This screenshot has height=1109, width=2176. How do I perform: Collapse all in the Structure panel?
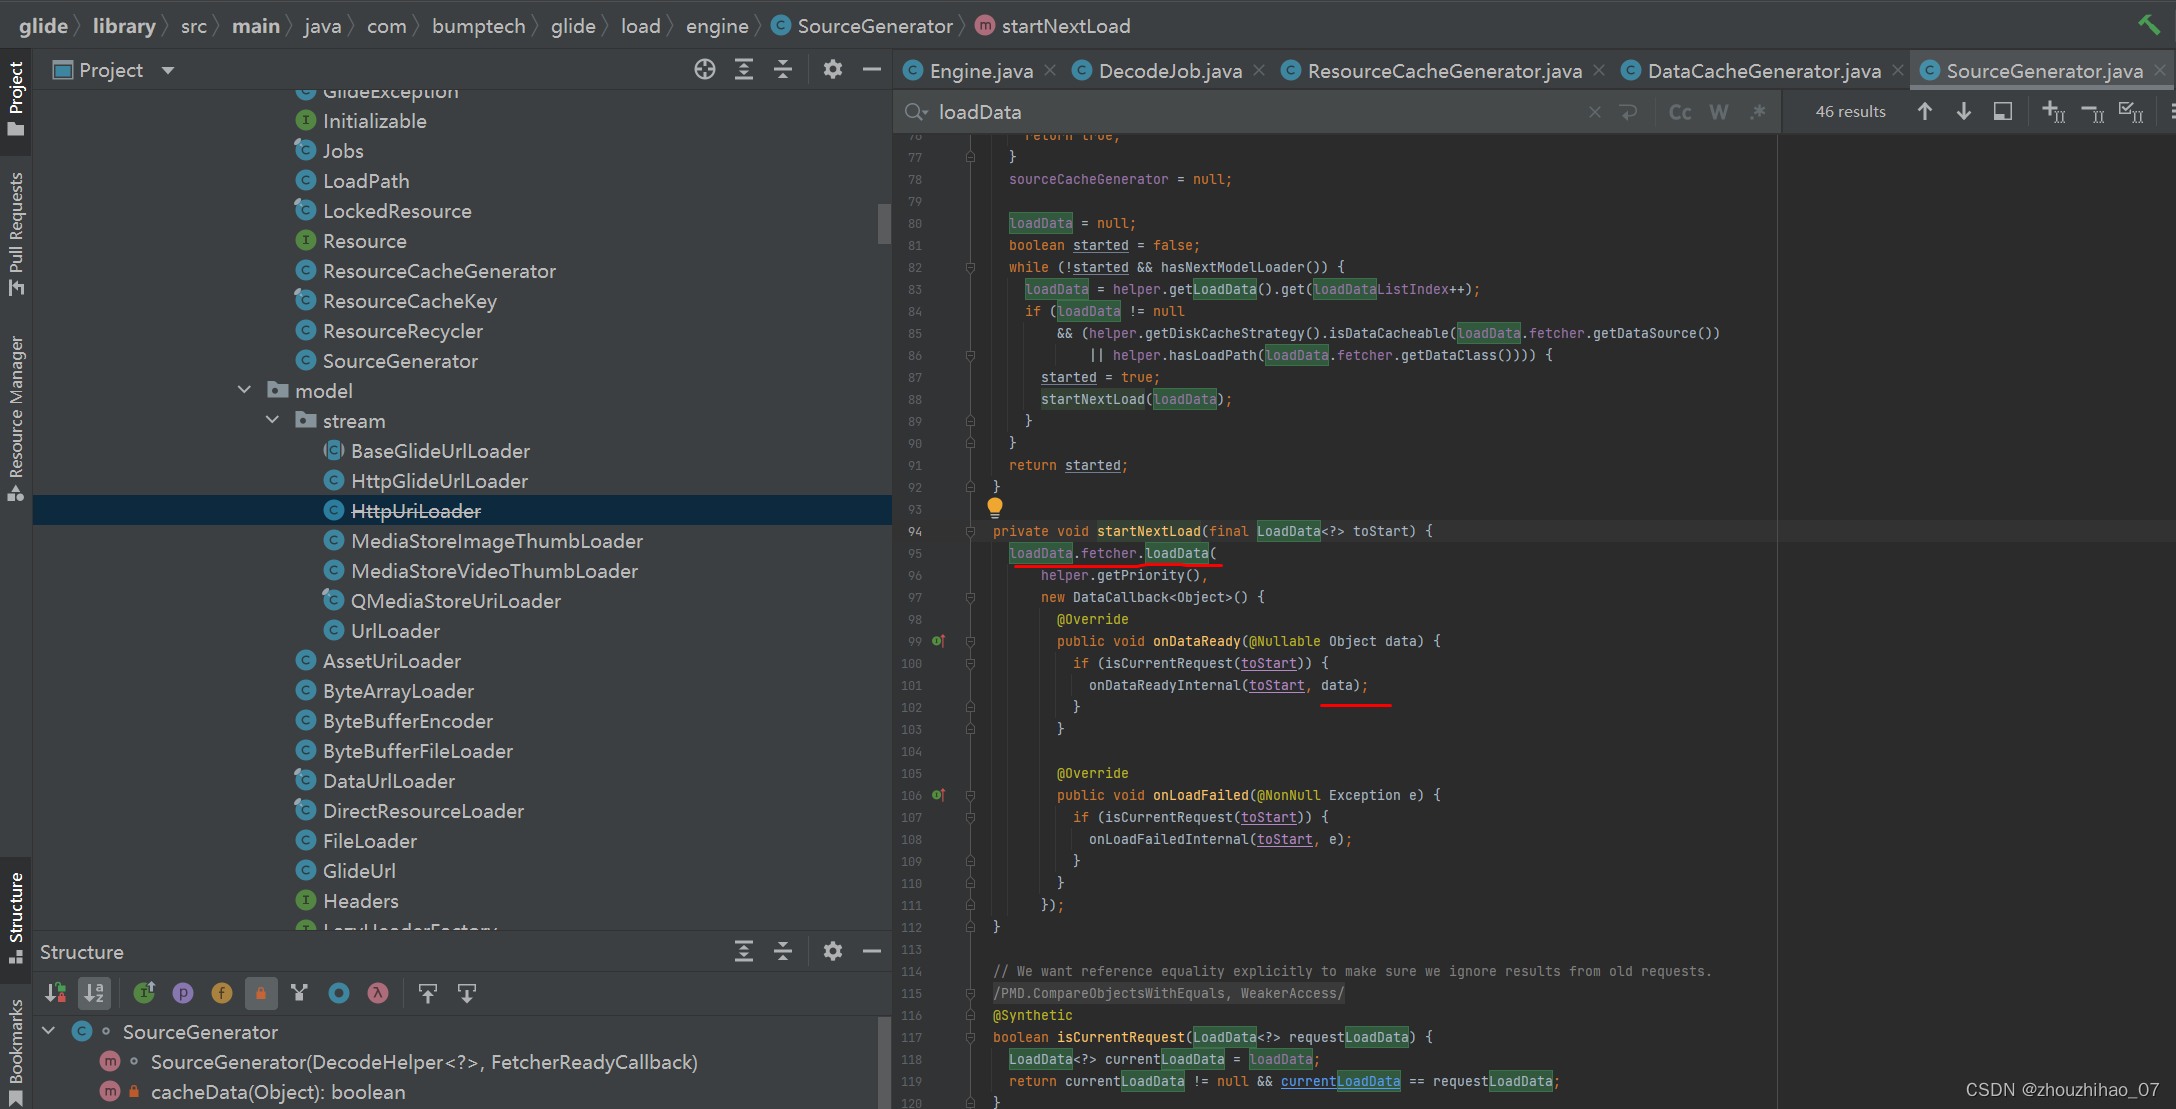point(783,951)
